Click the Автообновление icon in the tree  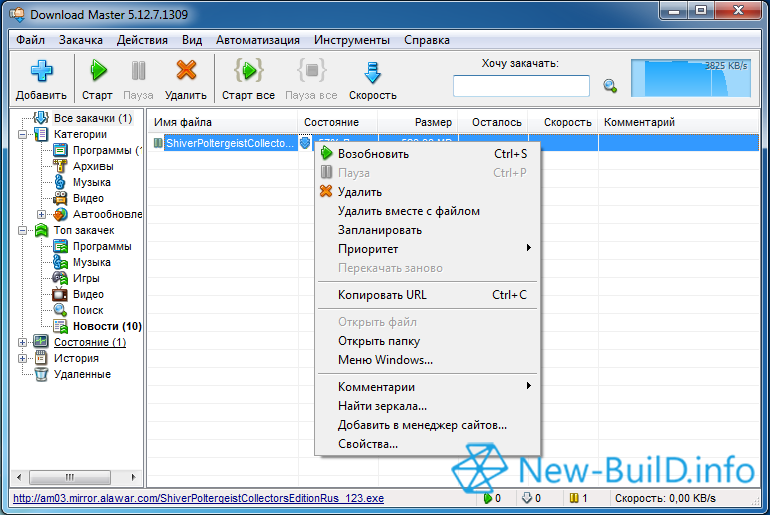60,214
